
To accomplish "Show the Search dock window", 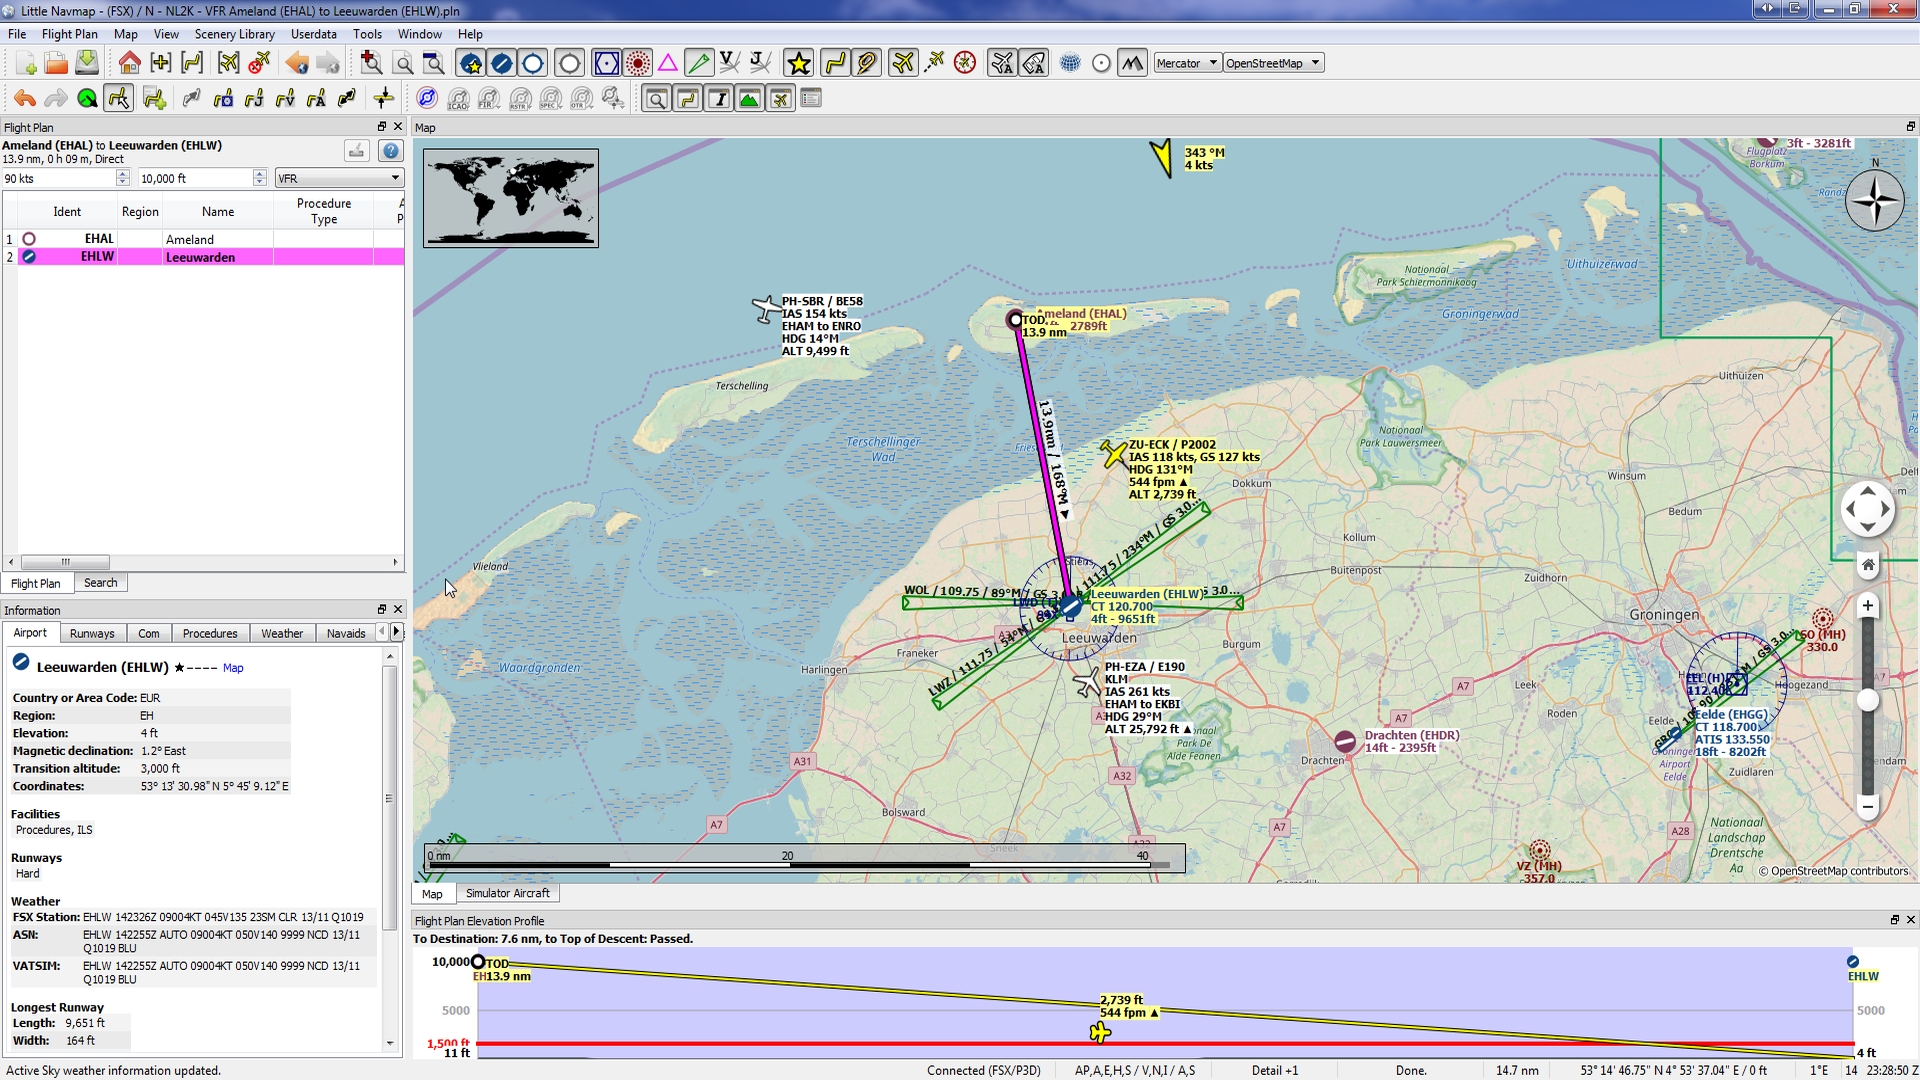I will pyautogui.click(x=656, y=99).
